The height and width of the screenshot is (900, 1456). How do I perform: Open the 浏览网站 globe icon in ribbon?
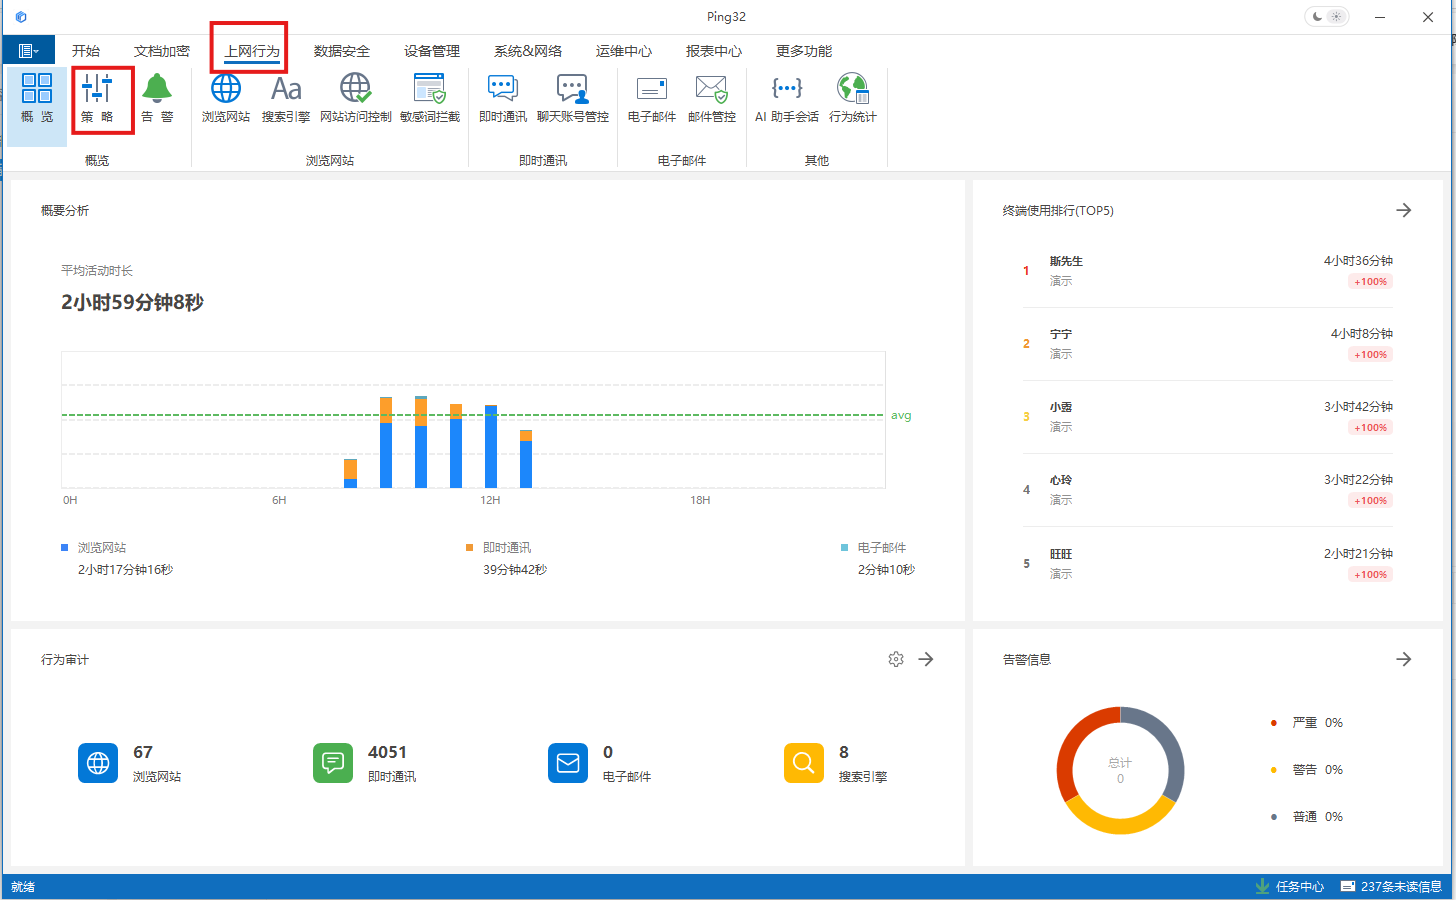(x=226, y=98)
